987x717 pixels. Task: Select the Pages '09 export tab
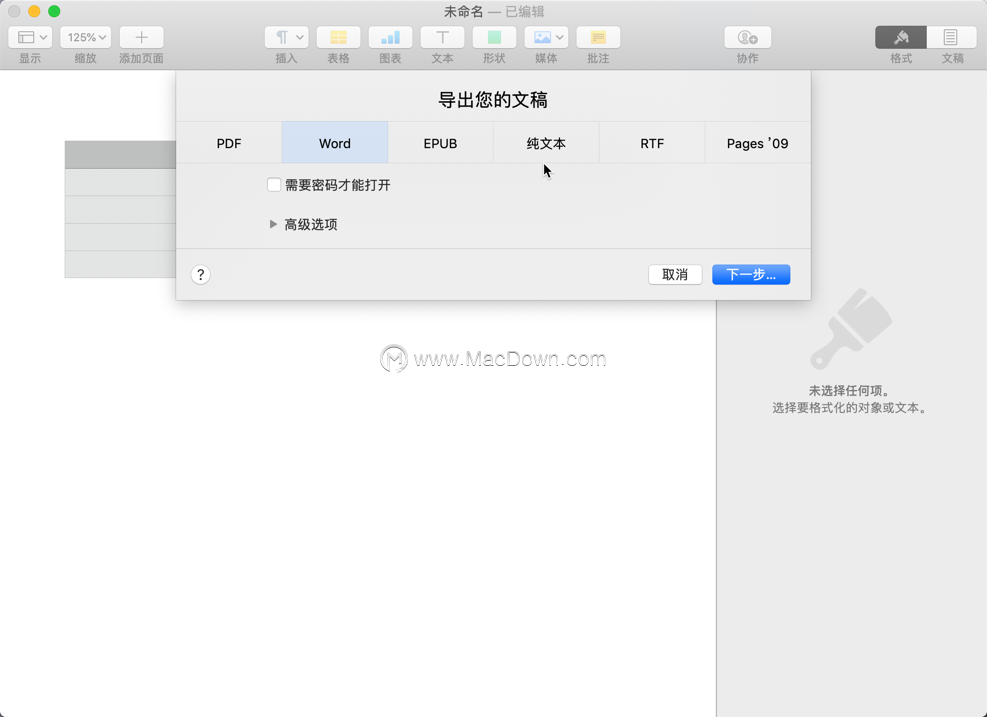(x=758, y=143)
